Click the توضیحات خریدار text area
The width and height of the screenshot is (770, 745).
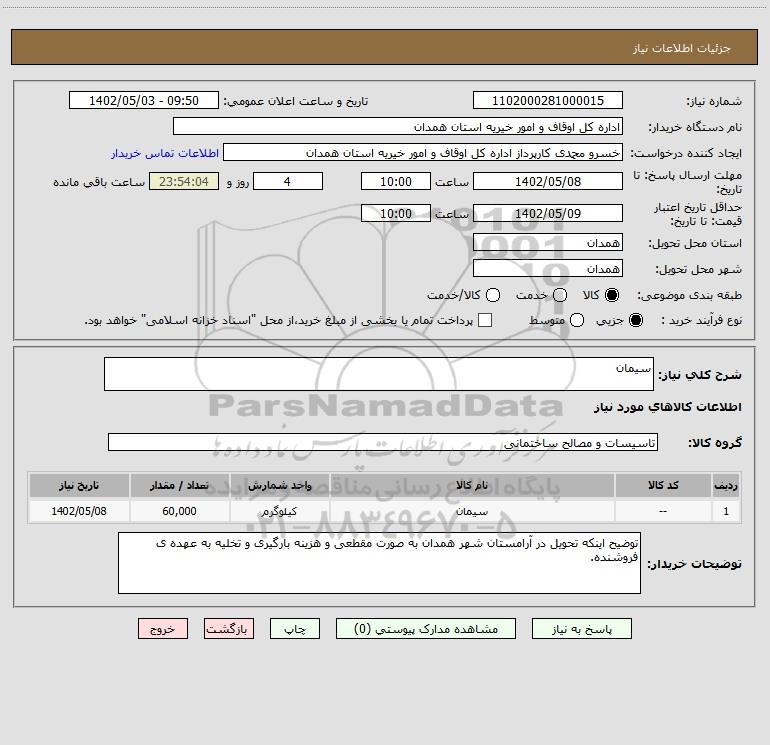click(379, 563)
